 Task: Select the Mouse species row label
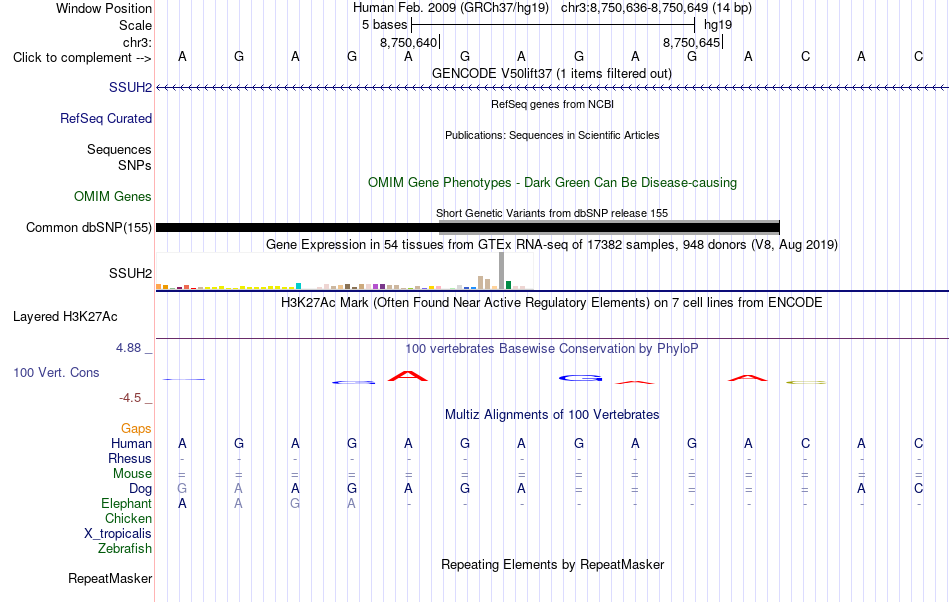[x=132, y=474]
